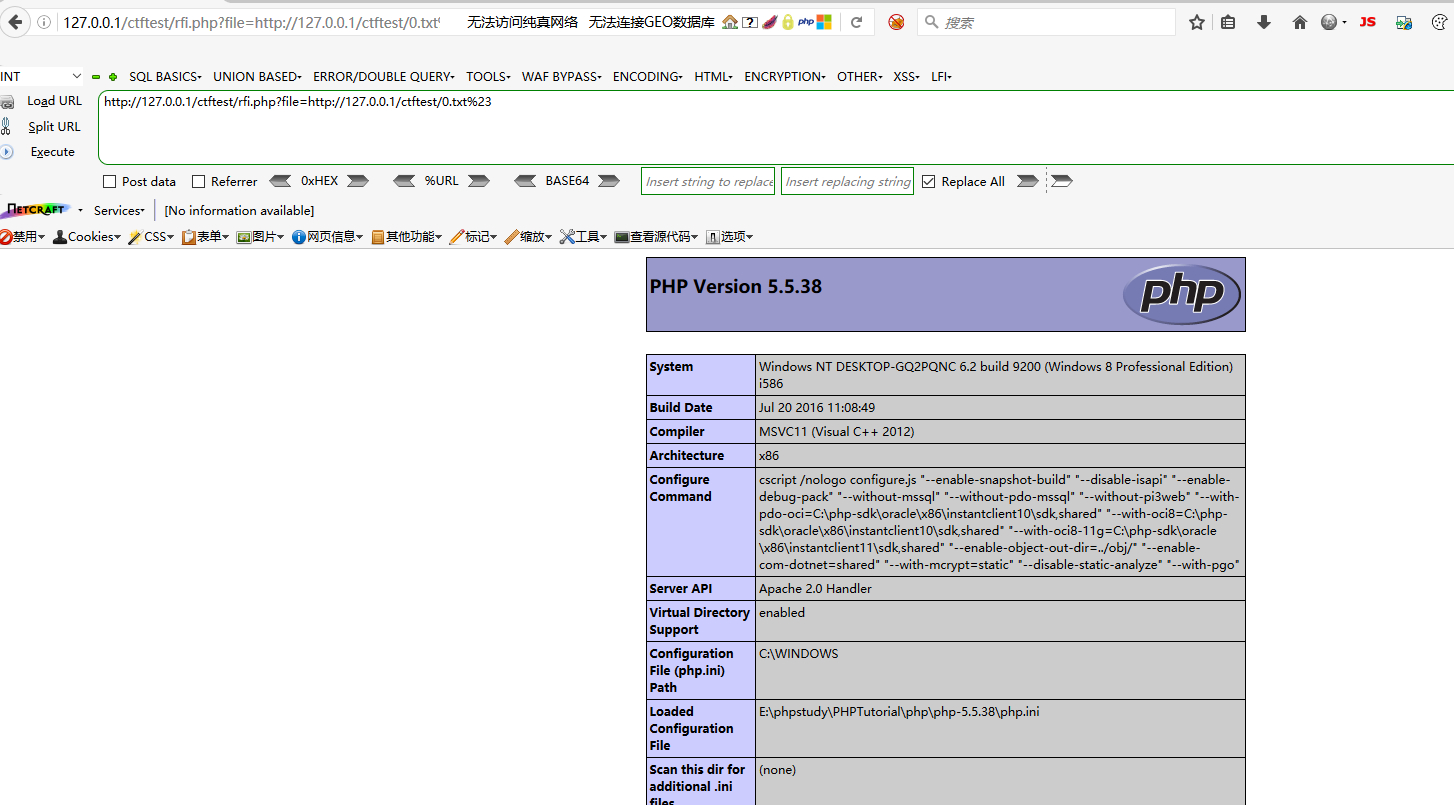1454x805 pixels.
Task: Click the left arrow before 0xHEX
Action: point(281,181)
